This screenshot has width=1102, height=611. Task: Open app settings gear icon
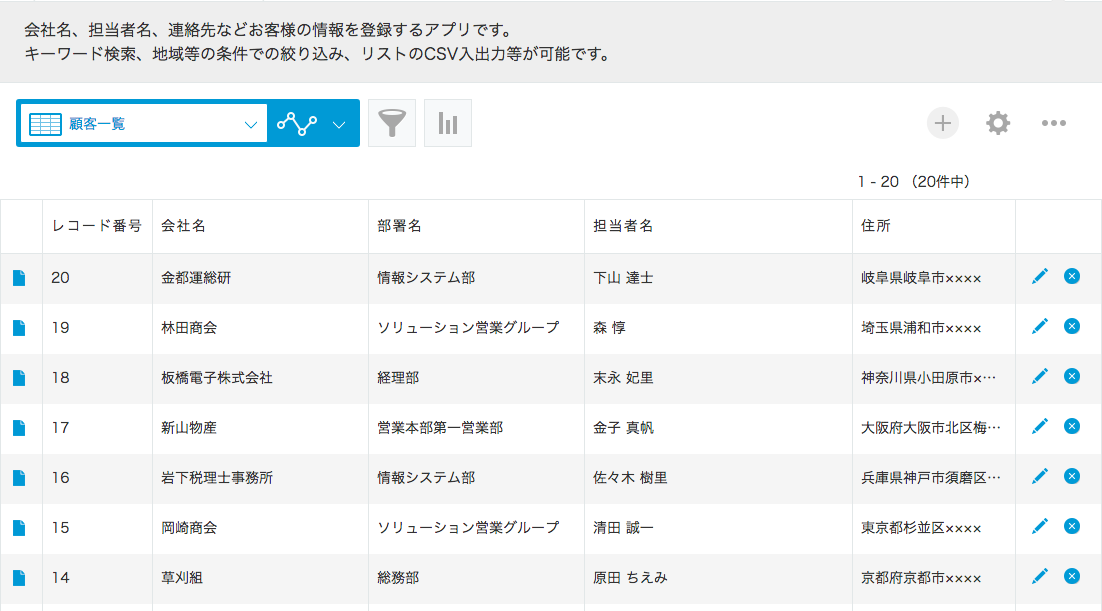998,123
